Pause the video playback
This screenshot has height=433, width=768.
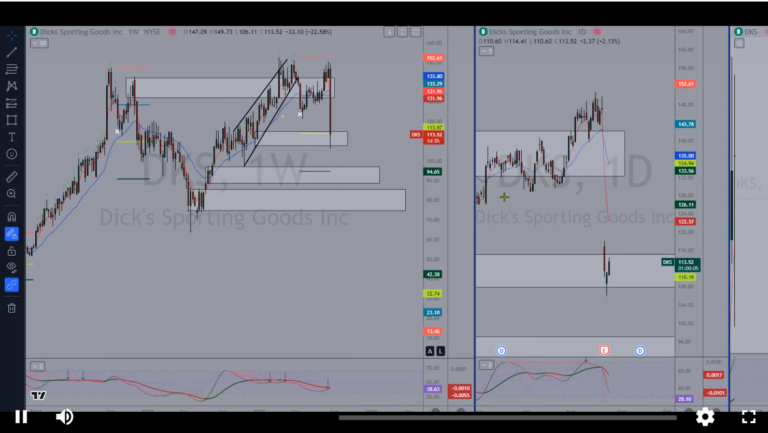click(x=21, y=417)
